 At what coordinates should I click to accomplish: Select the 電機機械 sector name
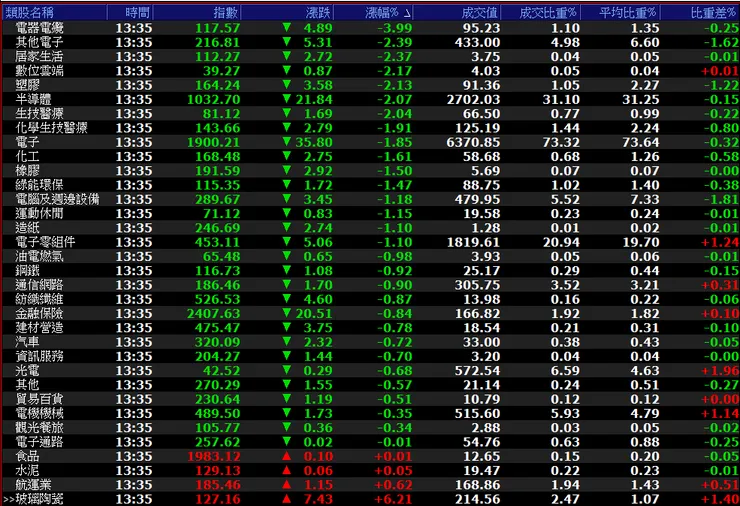coord(39,413)
